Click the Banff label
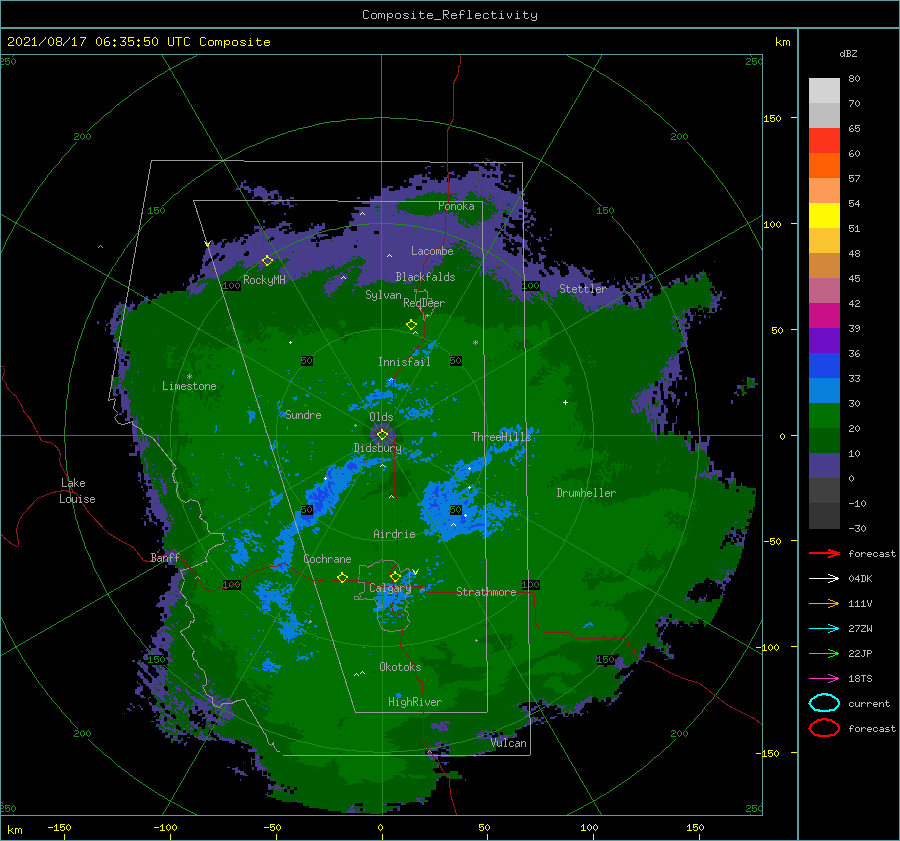This screenshot has height=841, width=900. coord(165,557)
